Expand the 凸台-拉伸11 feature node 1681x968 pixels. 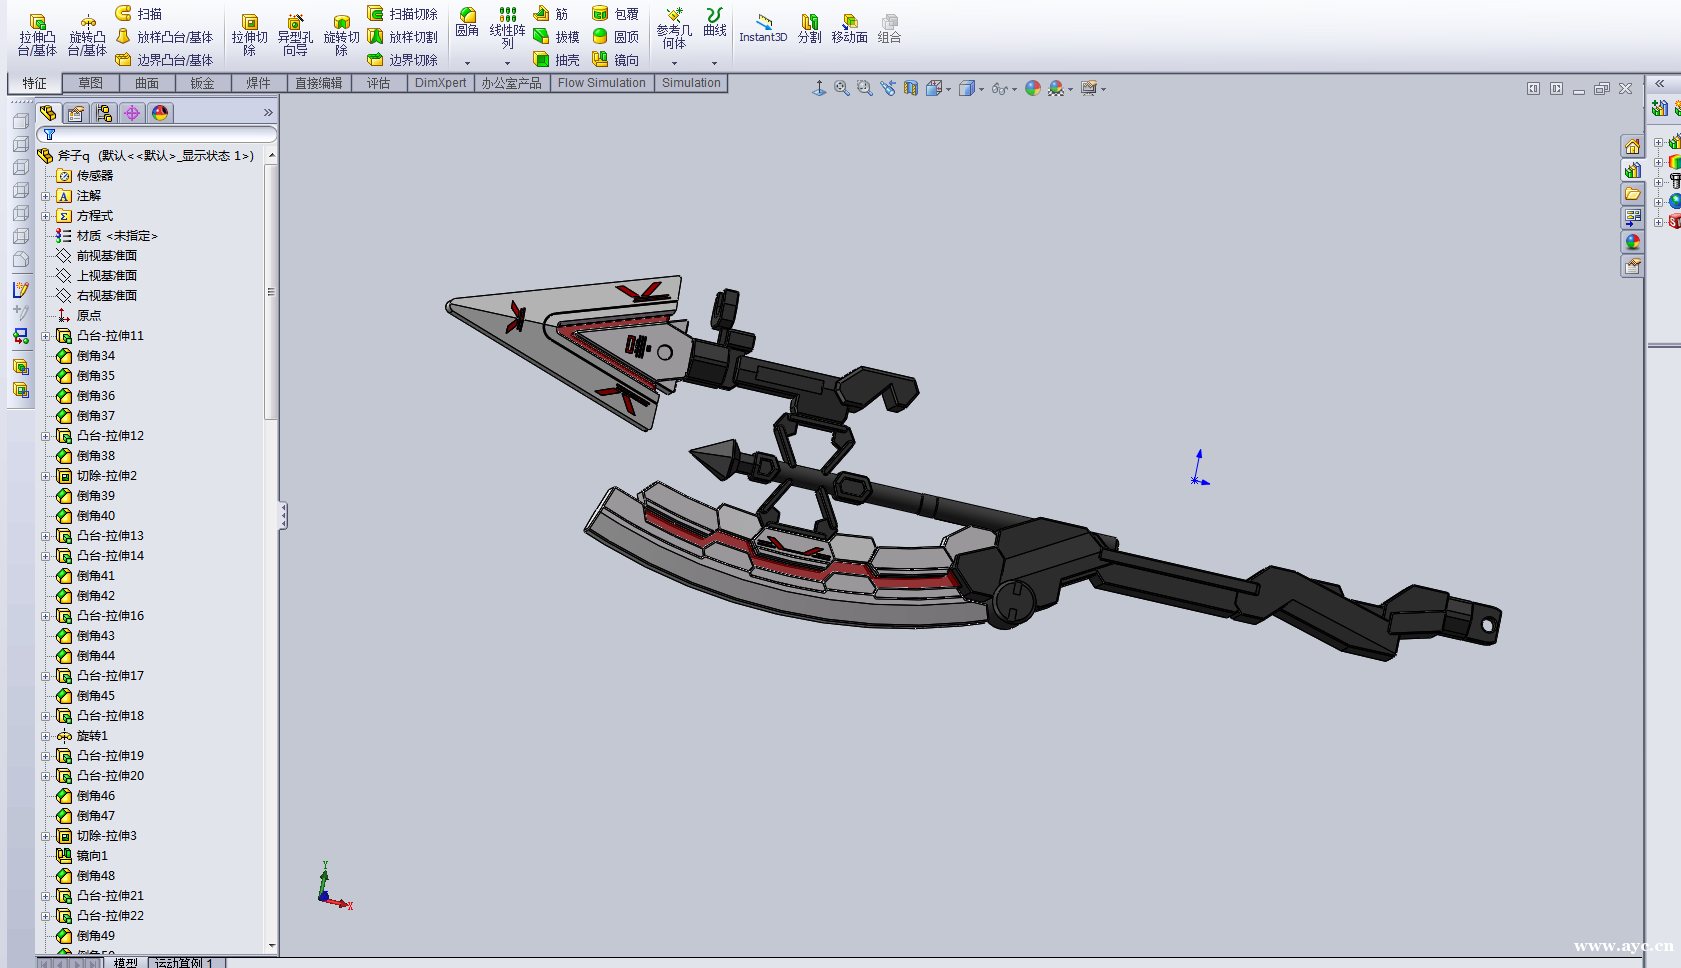click(x=45, y=336)
